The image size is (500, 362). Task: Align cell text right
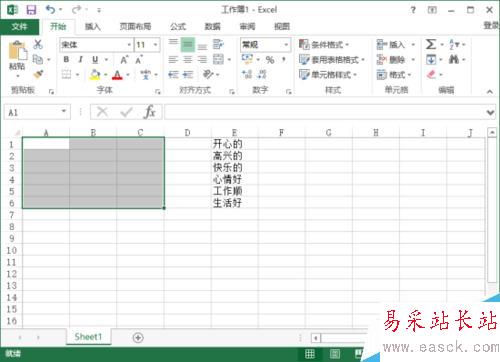click(x=202, y=60)
